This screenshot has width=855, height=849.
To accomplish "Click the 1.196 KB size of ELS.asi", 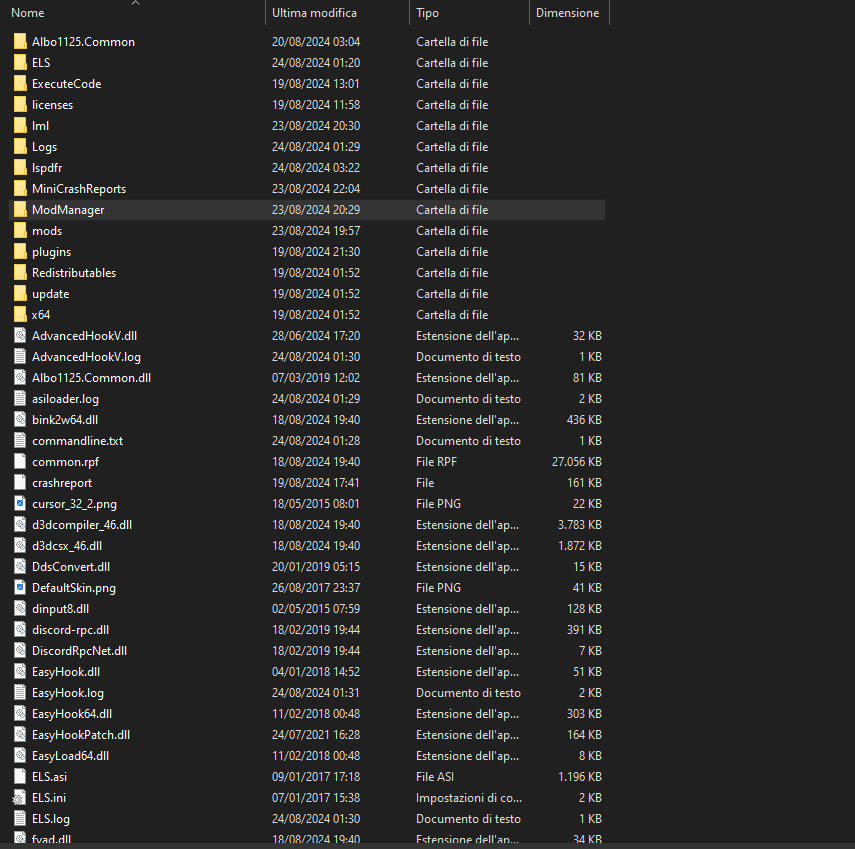I will click(580, 776).
